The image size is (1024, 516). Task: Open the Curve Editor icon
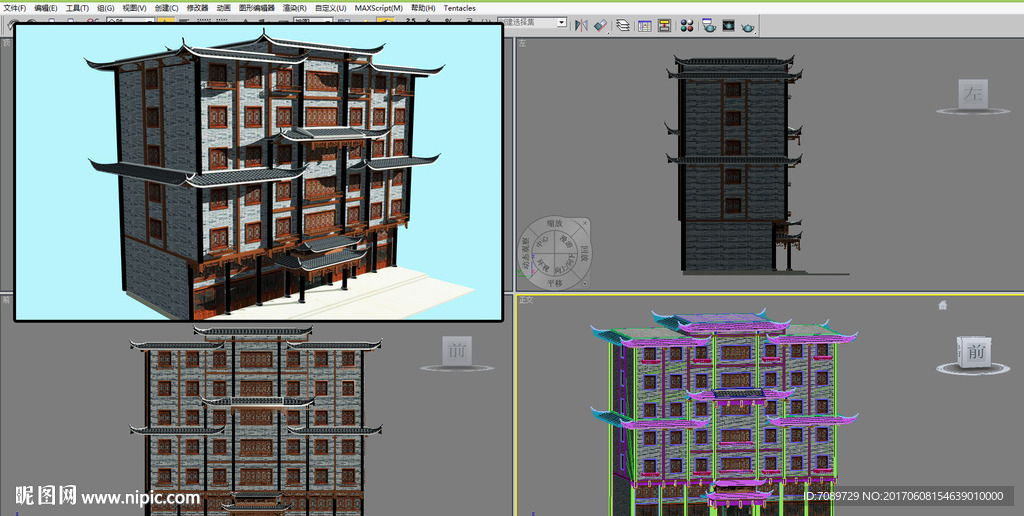point(644,25)
